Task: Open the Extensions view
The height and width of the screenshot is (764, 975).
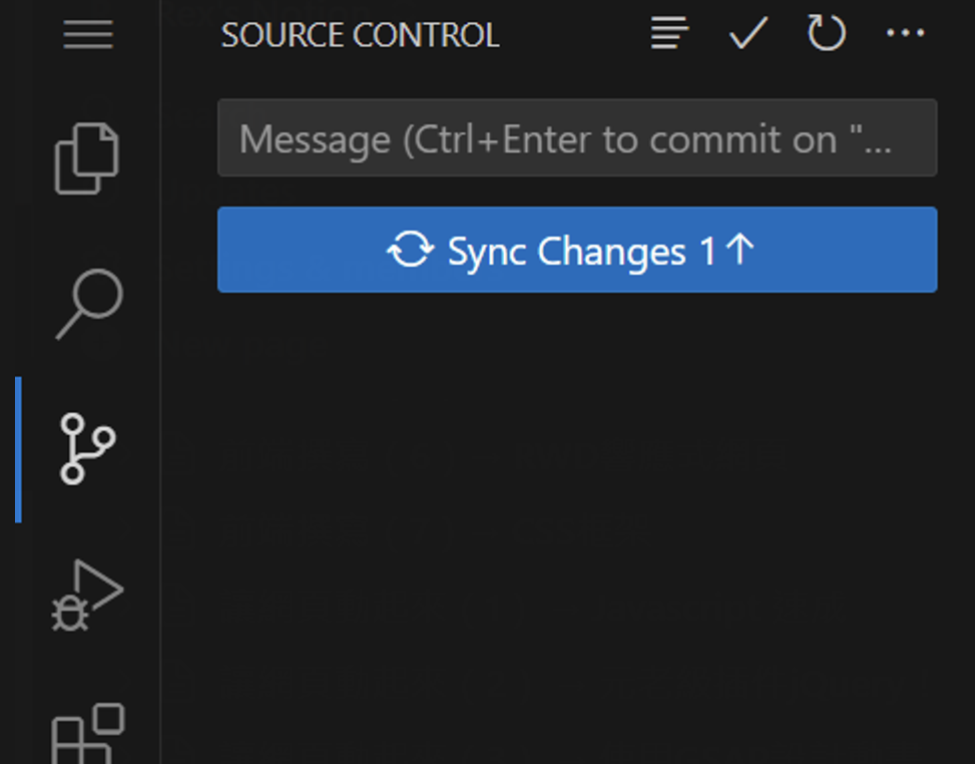Action: tap(87, 733)
